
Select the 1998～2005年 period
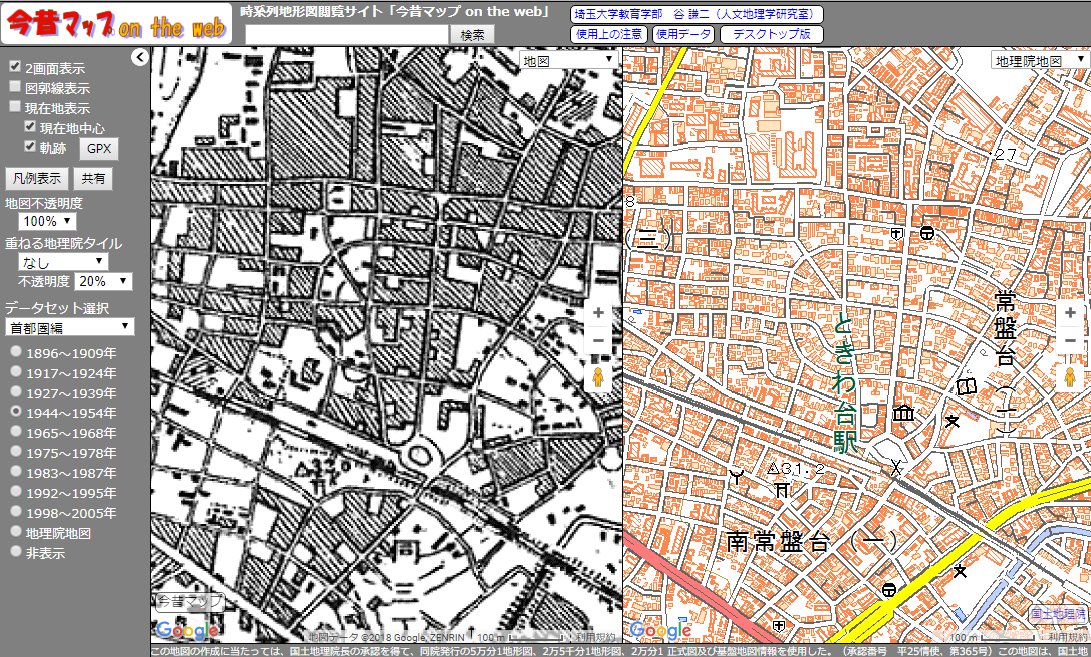(15, 512)
